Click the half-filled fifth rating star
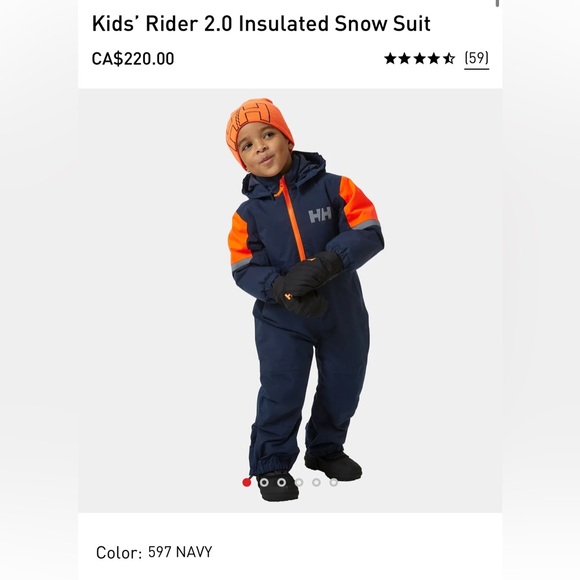Screen dimensions: 580x580 449,58
